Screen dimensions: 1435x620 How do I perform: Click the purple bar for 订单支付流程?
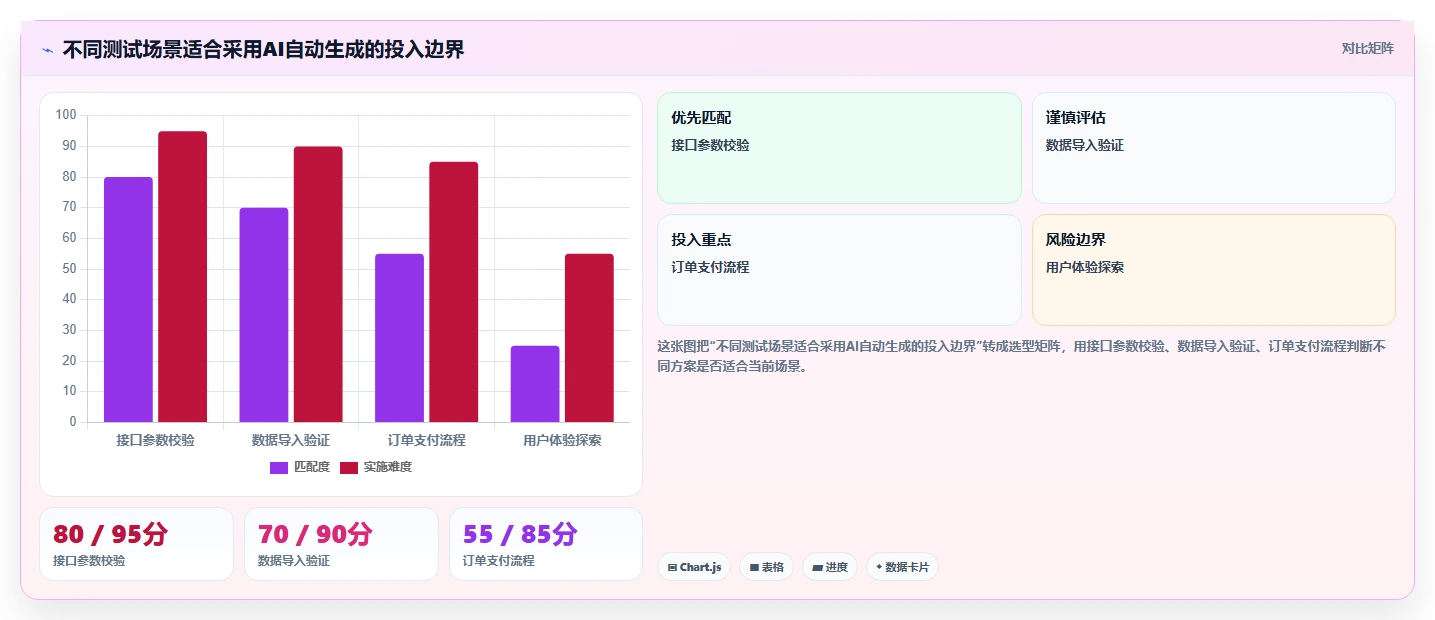[400, 338]
